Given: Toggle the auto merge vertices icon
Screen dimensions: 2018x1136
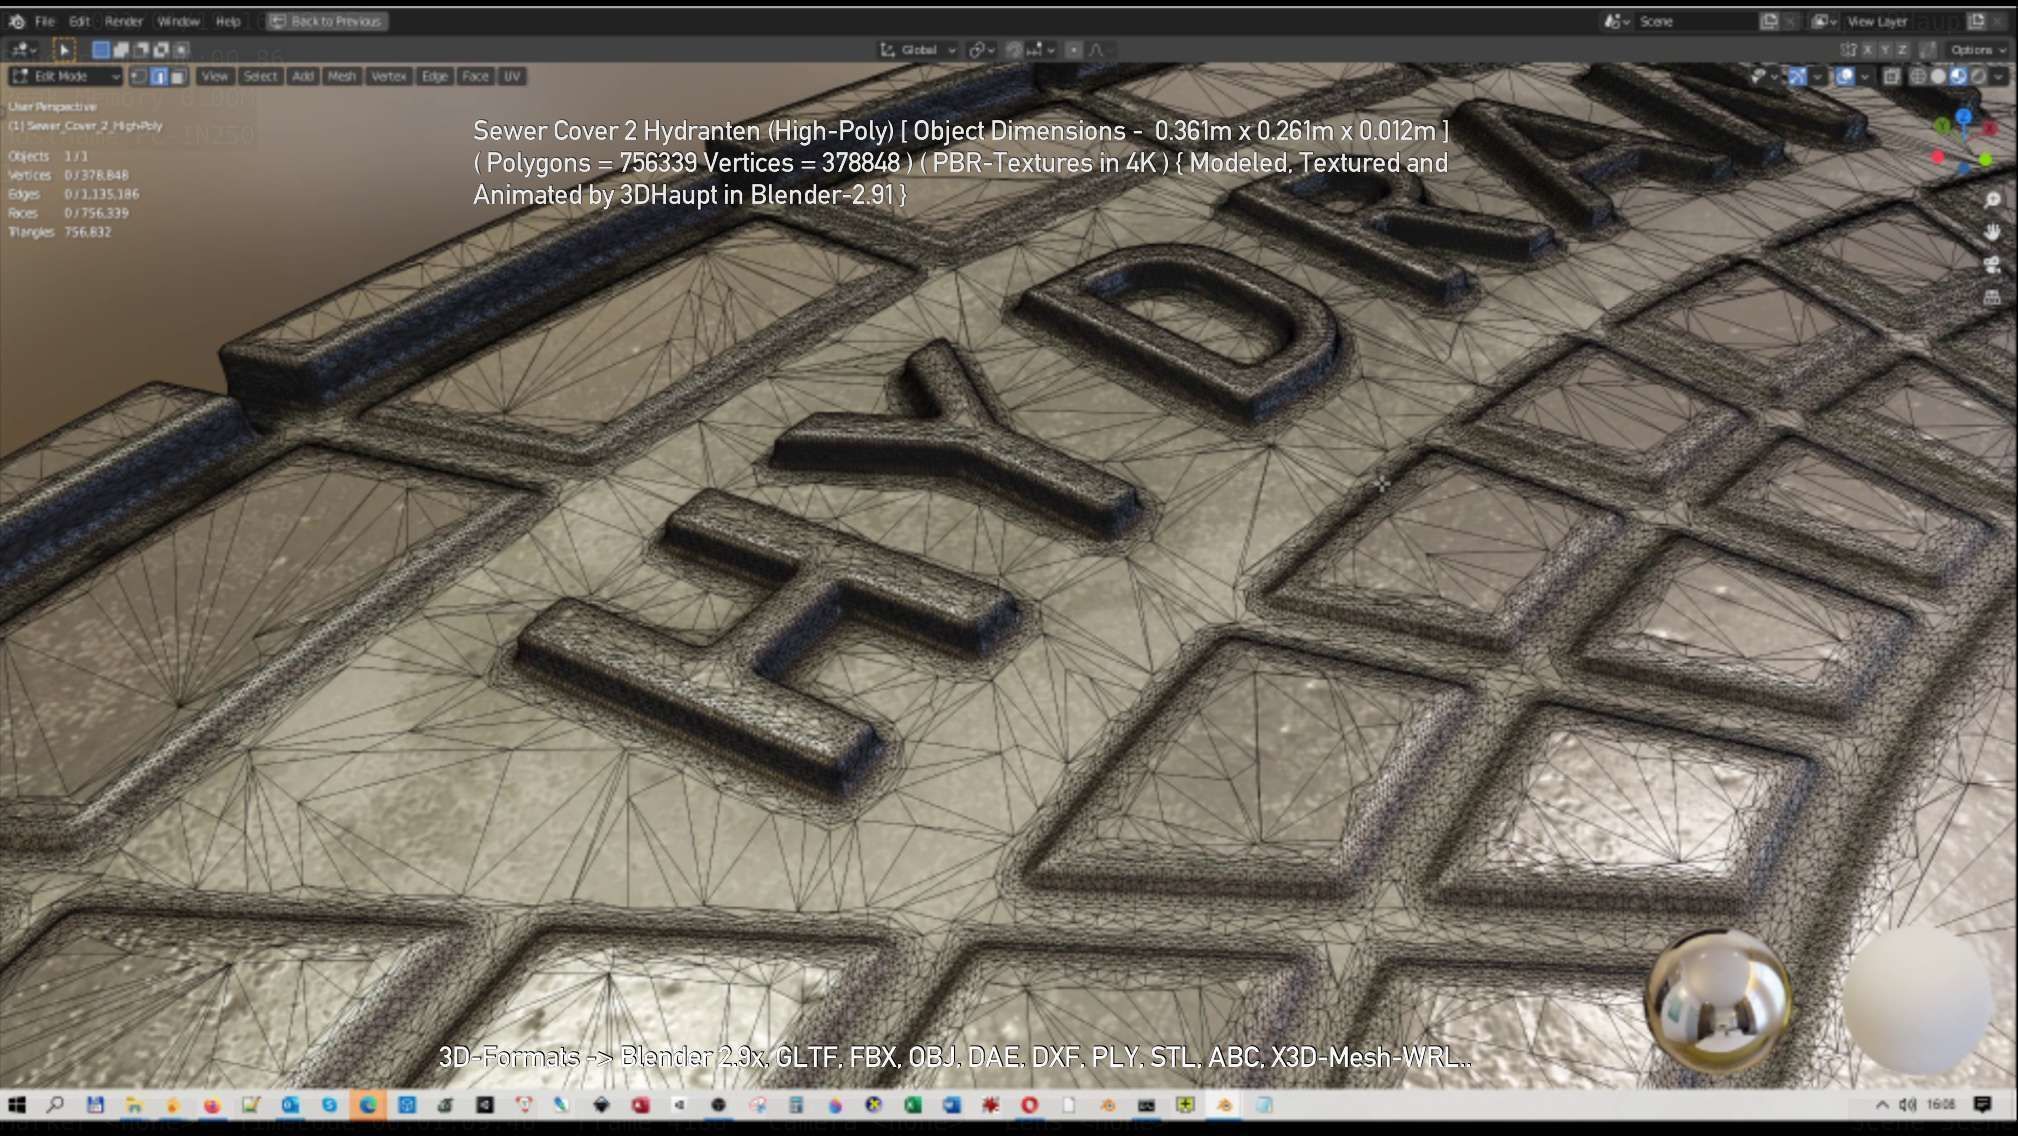Looking at the screenshot, I should click(x=1927, y=49).
